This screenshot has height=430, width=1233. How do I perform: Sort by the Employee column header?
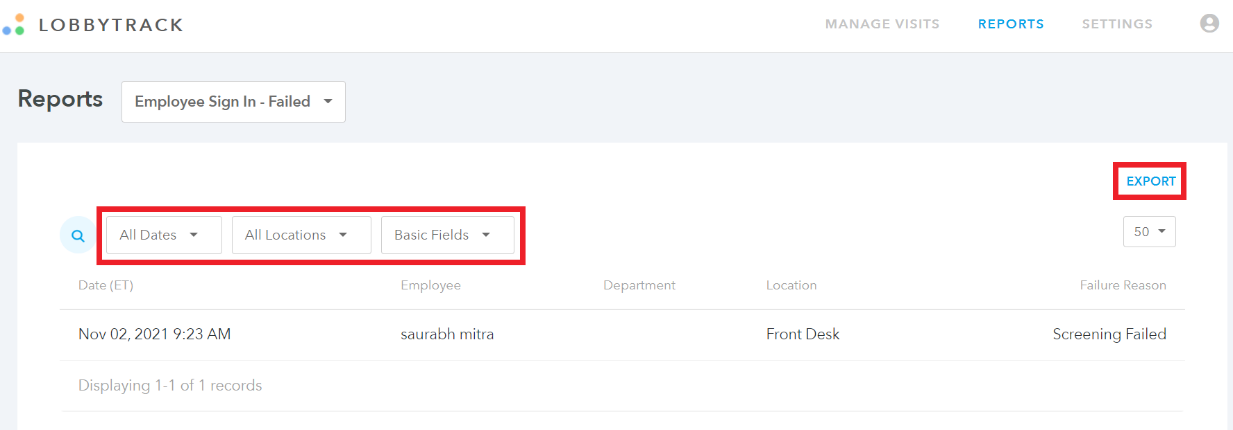(431, 285)
